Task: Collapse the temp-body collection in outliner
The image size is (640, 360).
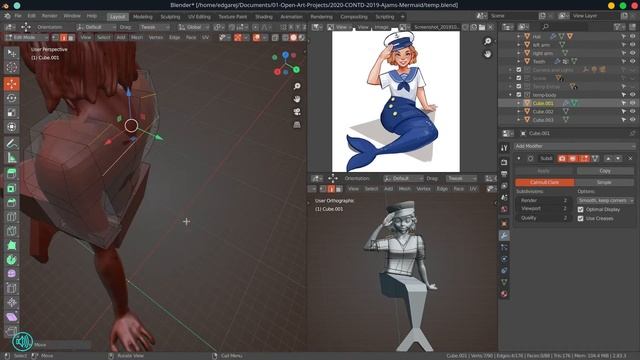Action: coord(511,95)
